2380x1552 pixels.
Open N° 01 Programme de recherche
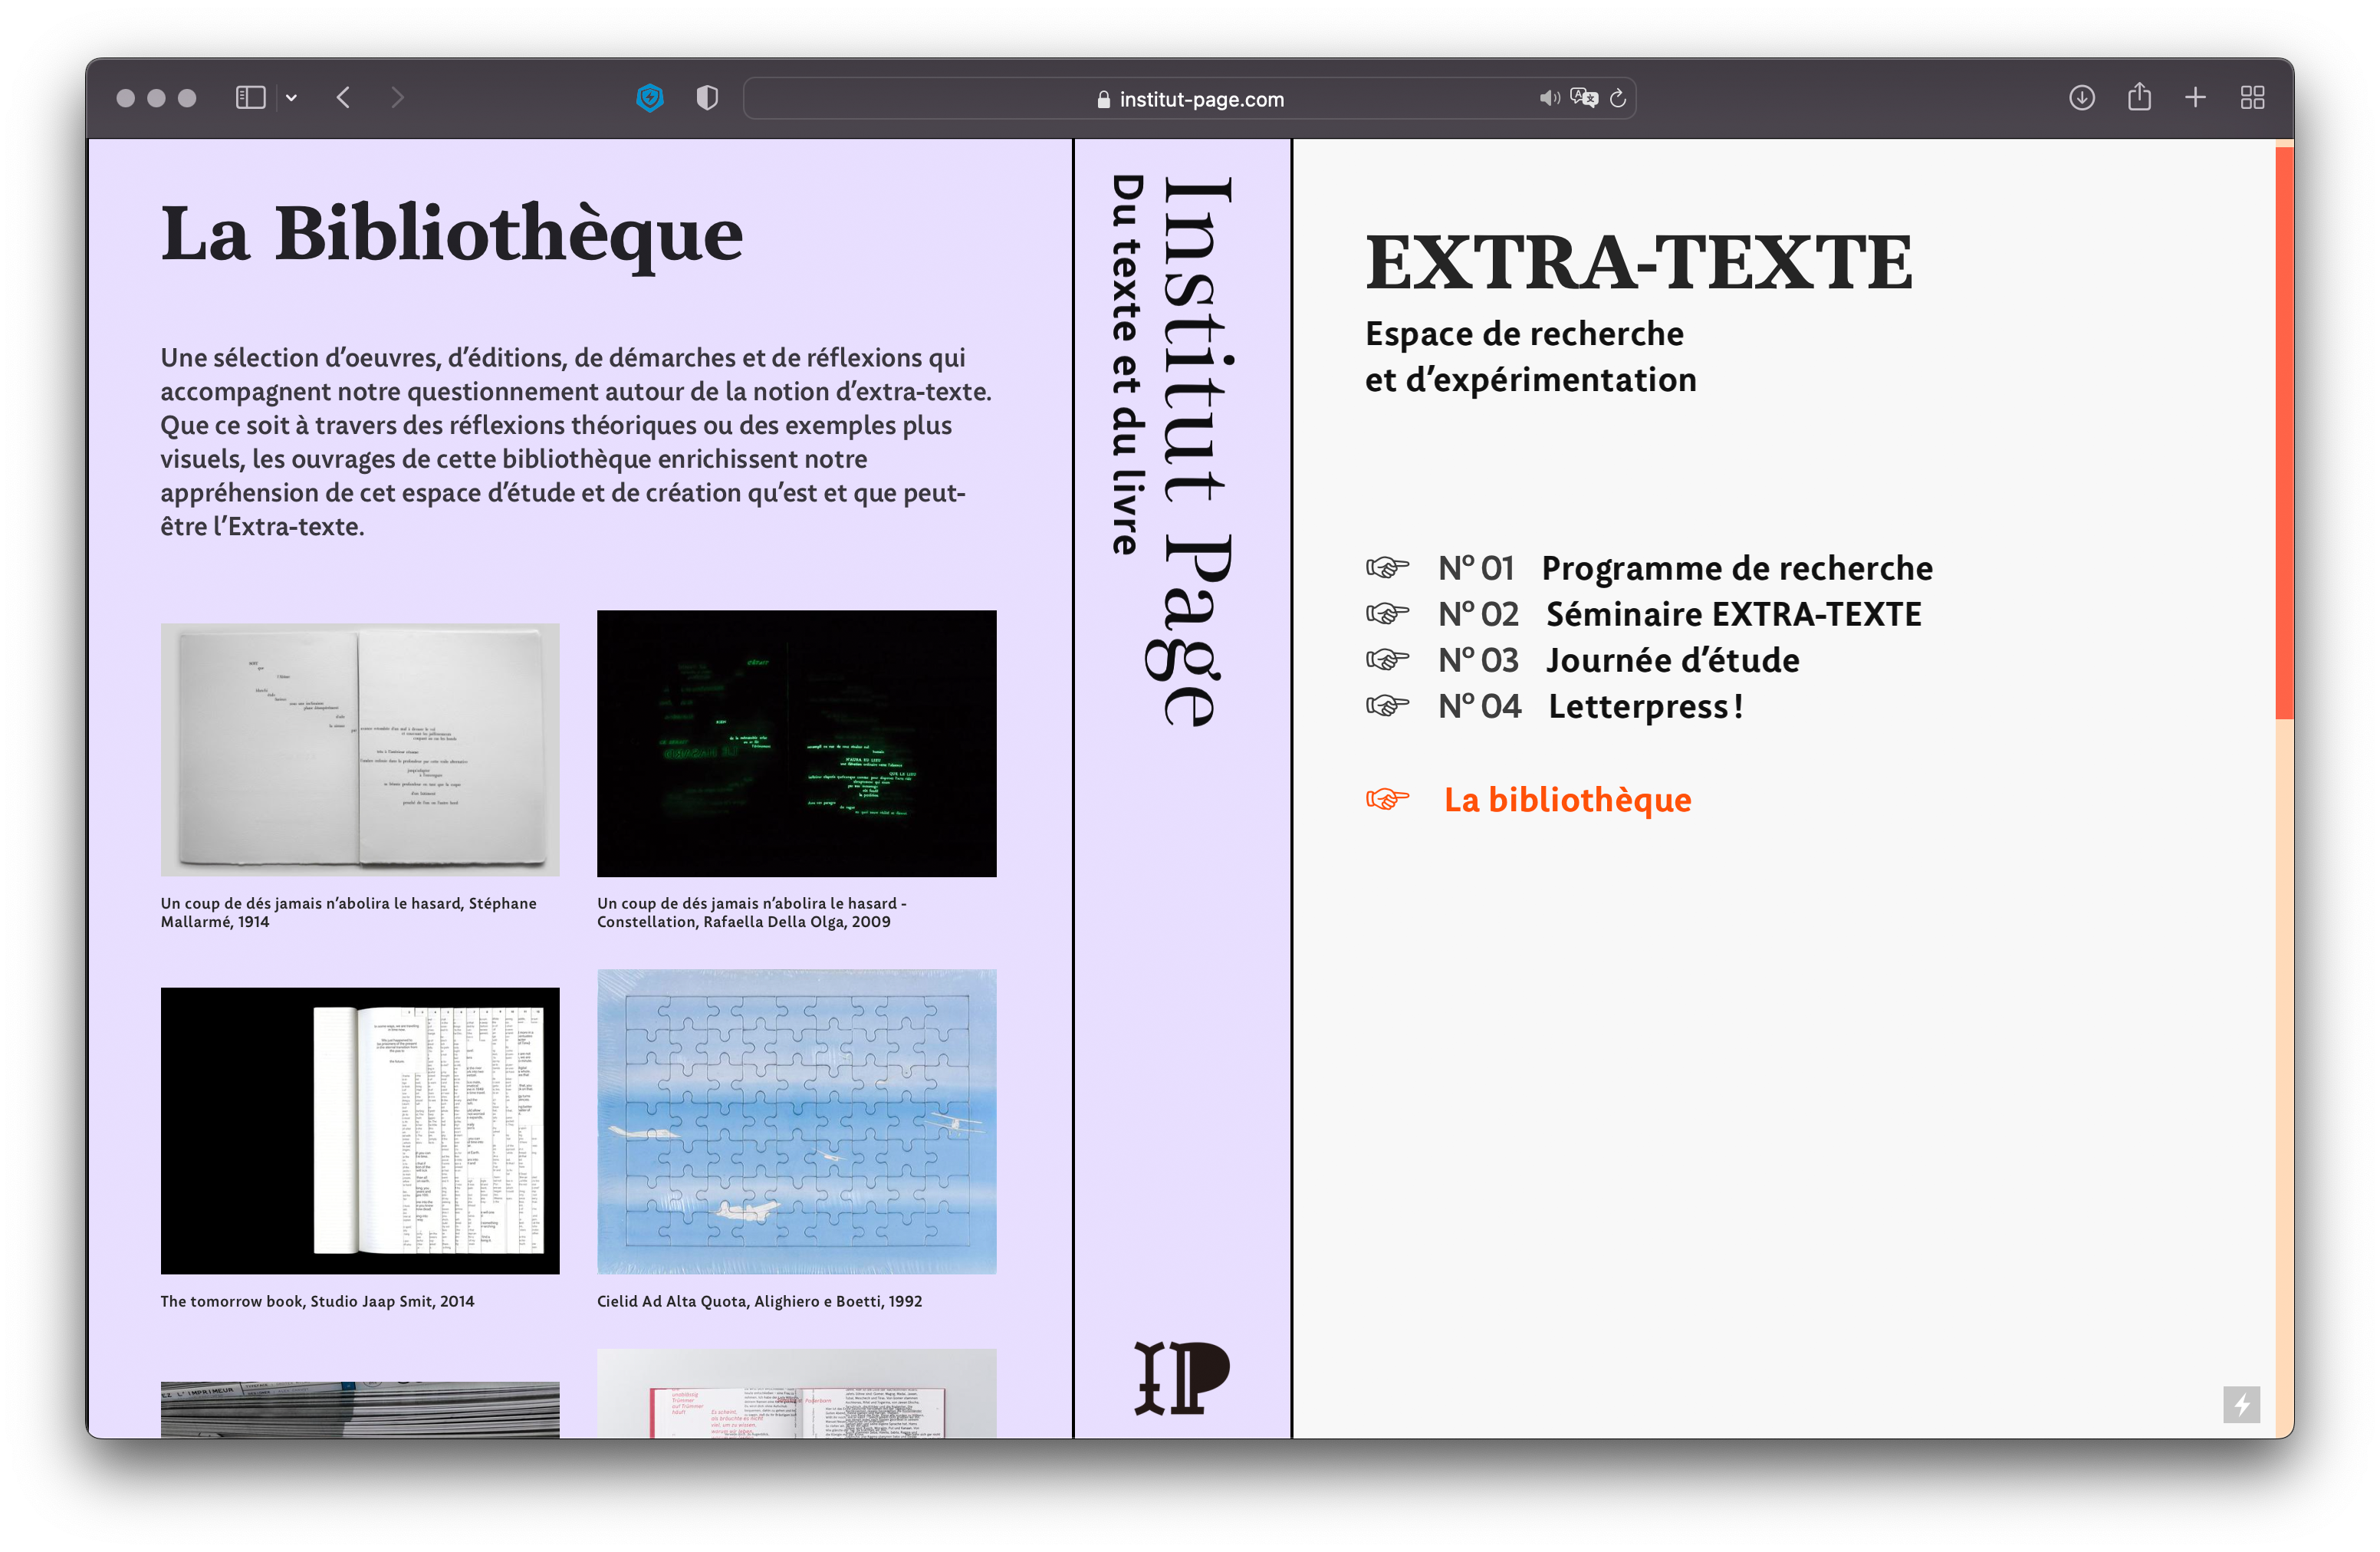(x=1736, y=568)
